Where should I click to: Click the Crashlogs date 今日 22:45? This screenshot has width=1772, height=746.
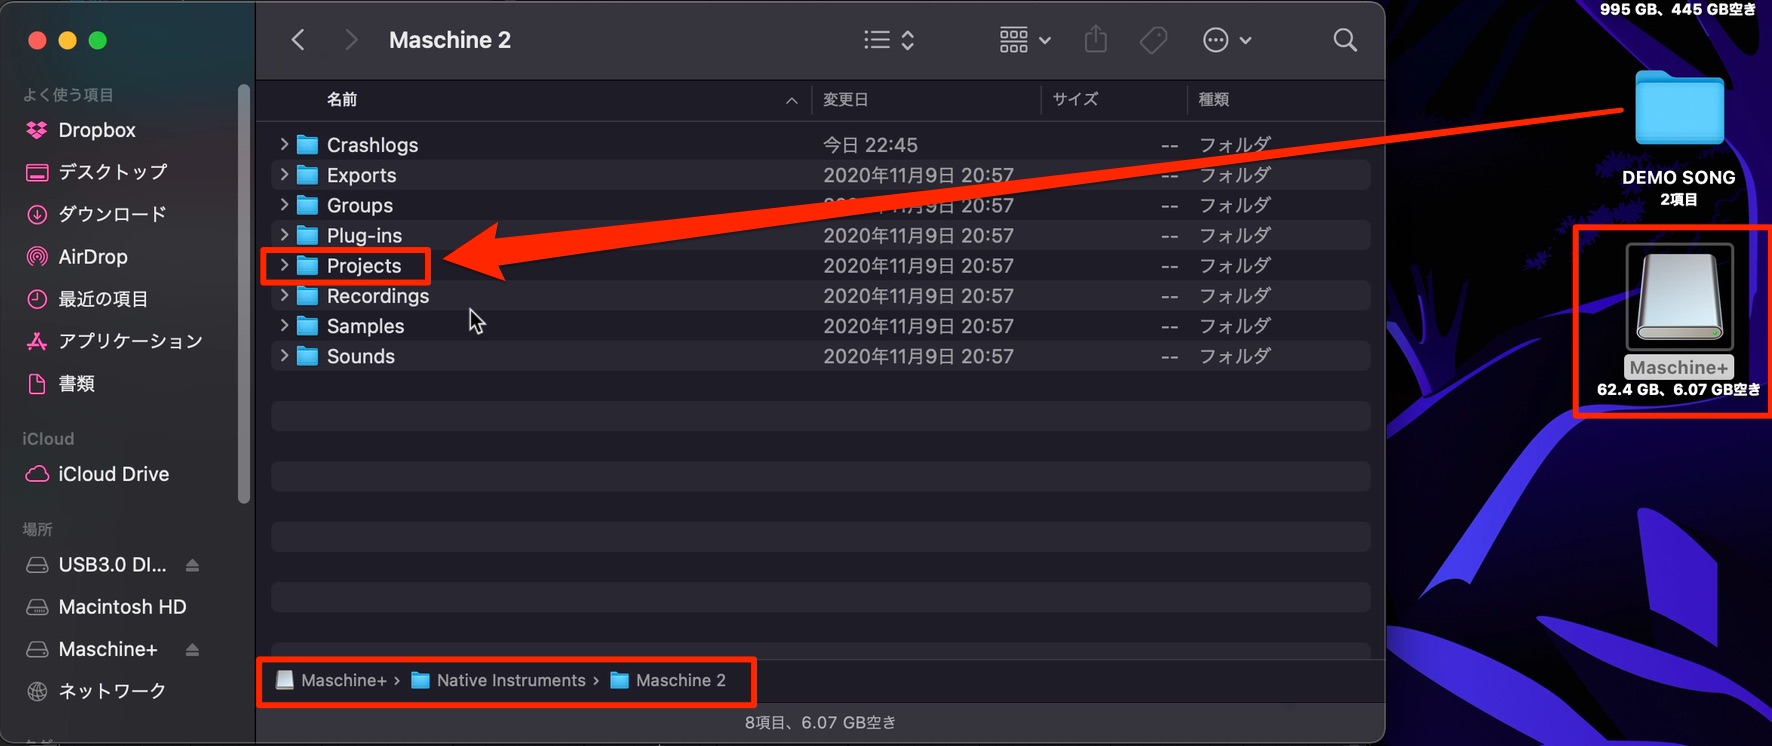[x=870, y=145]
